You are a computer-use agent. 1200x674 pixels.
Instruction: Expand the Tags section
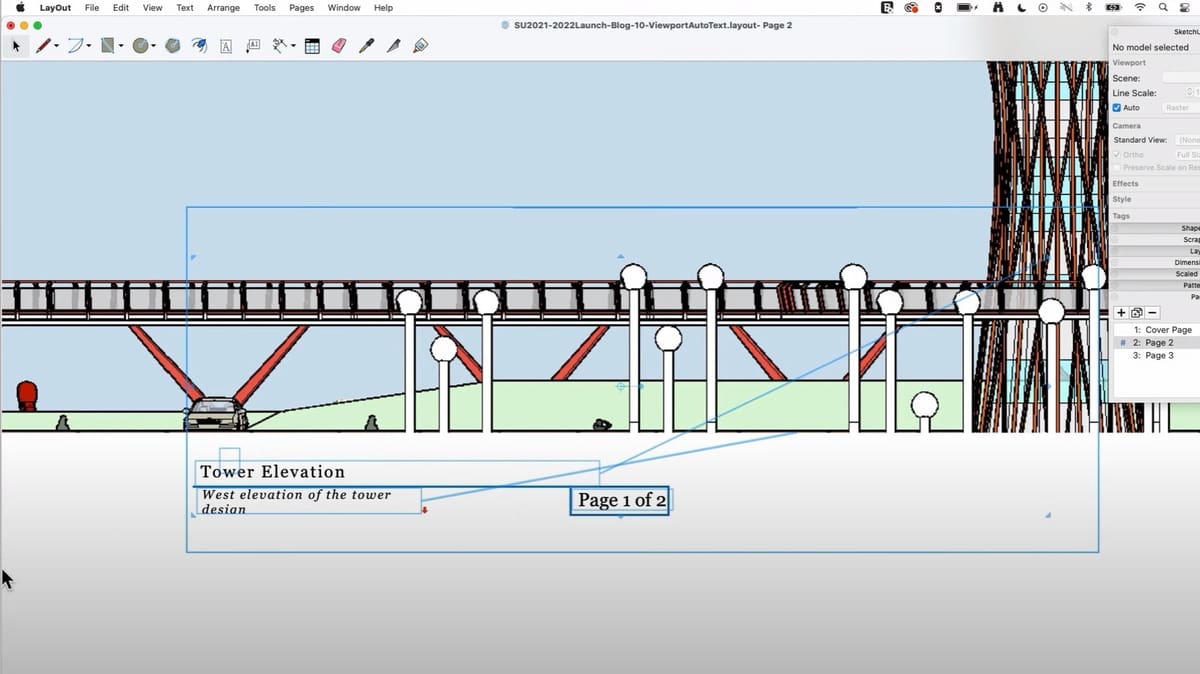tap(1121, 215)
